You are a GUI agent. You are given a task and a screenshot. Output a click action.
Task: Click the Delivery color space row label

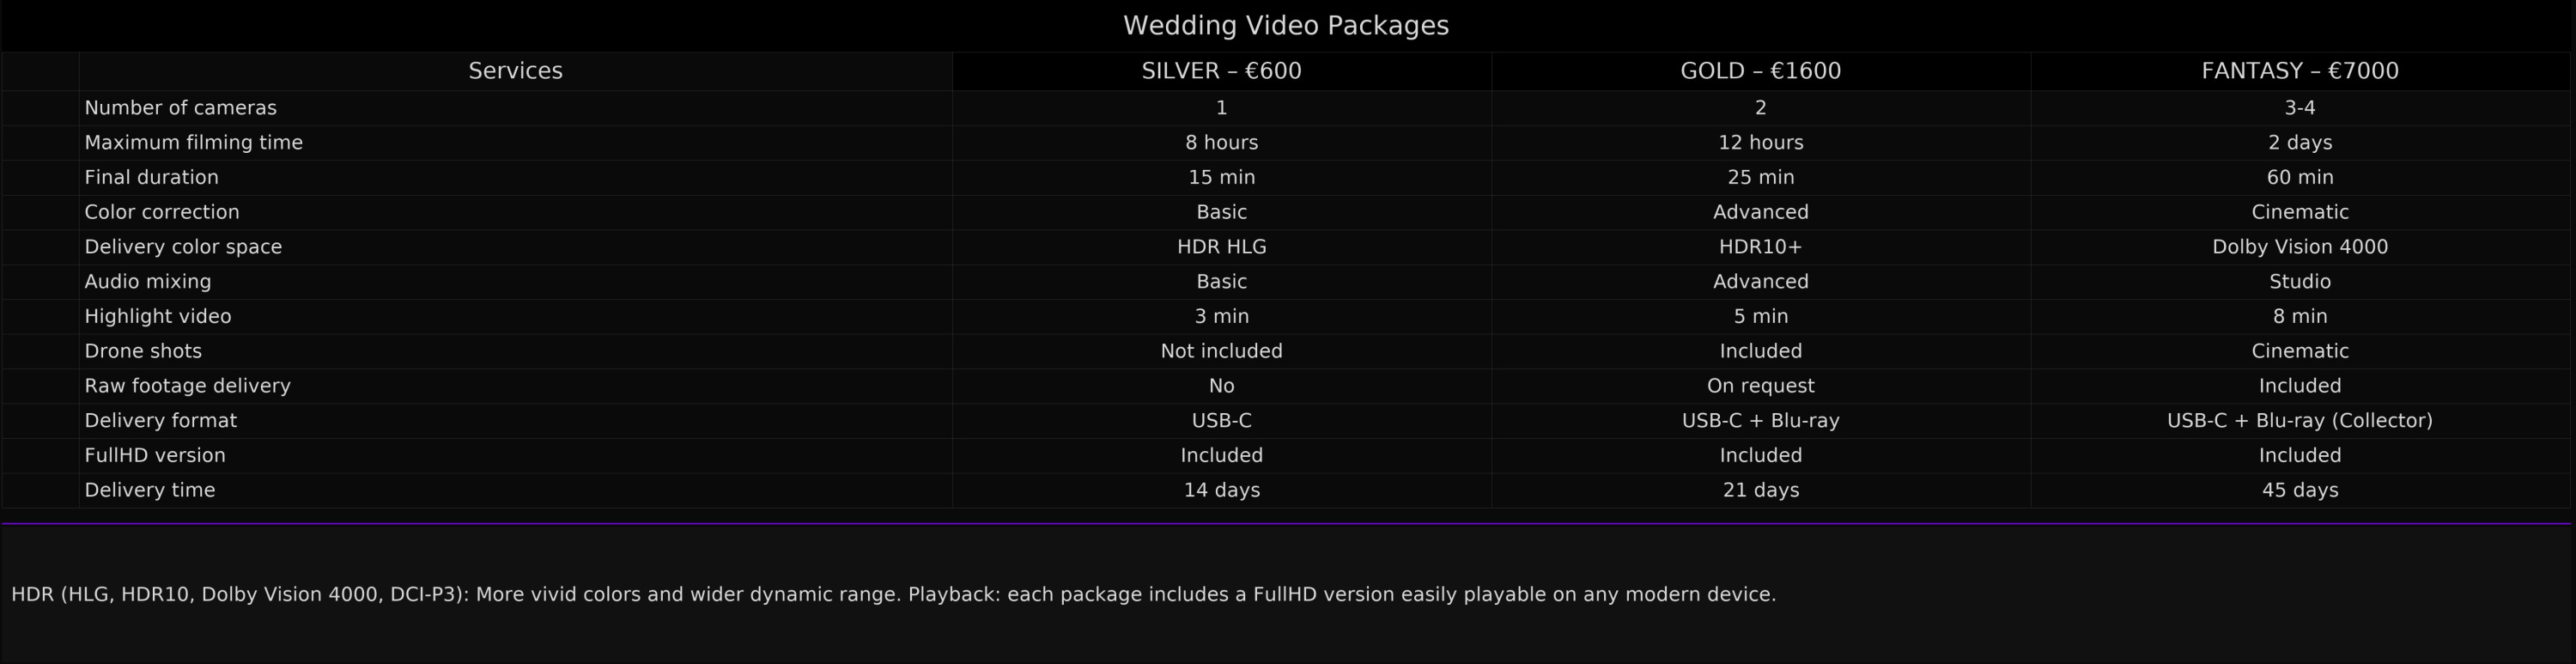pos(183,247)
